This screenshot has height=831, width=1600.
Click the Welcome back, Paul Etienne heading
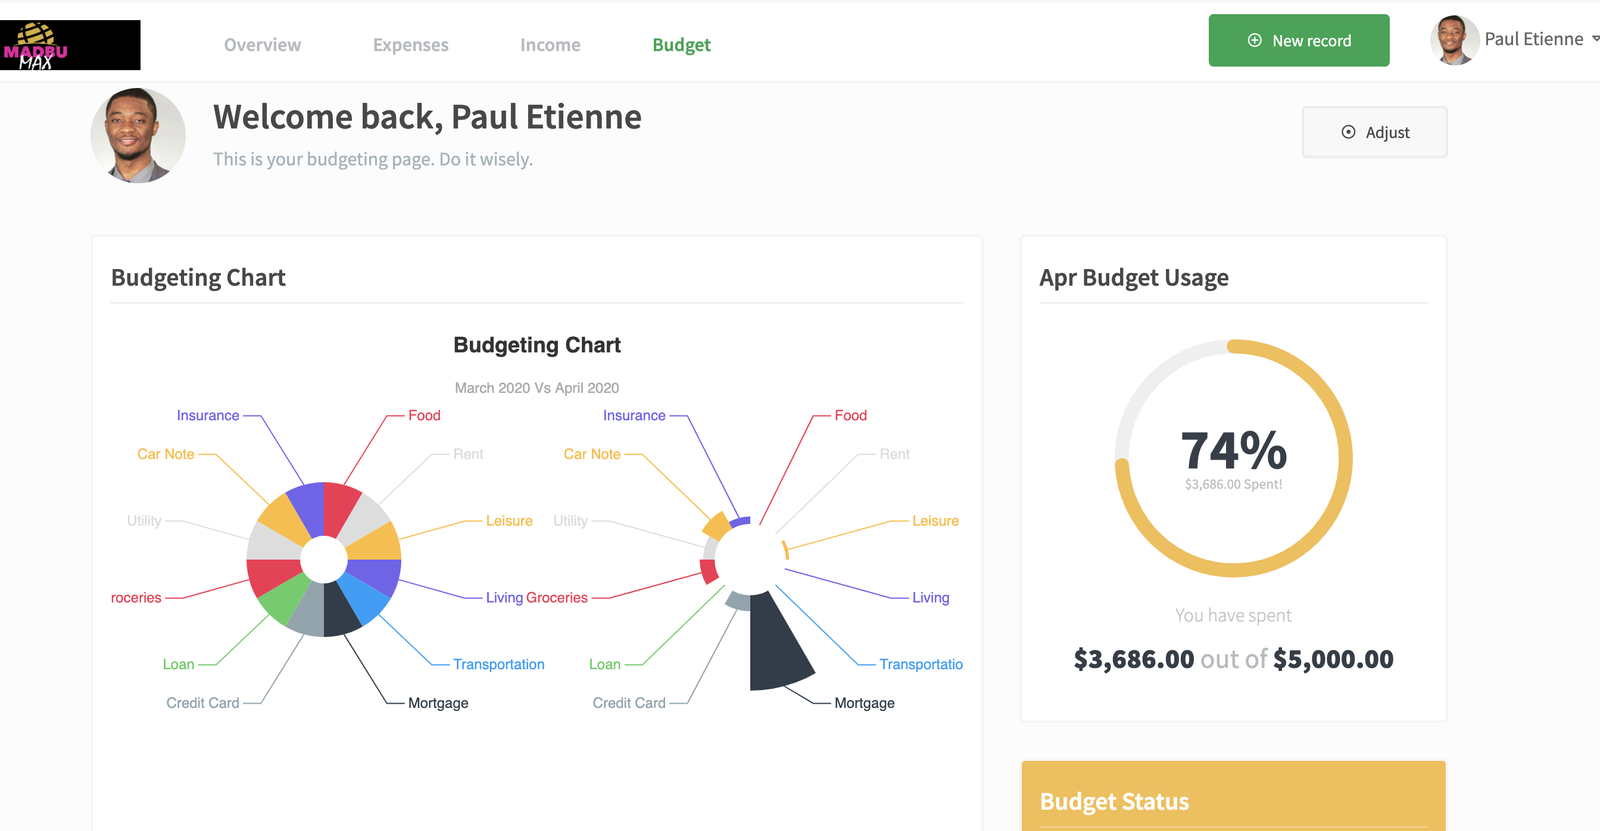click(x=427, y=117)
